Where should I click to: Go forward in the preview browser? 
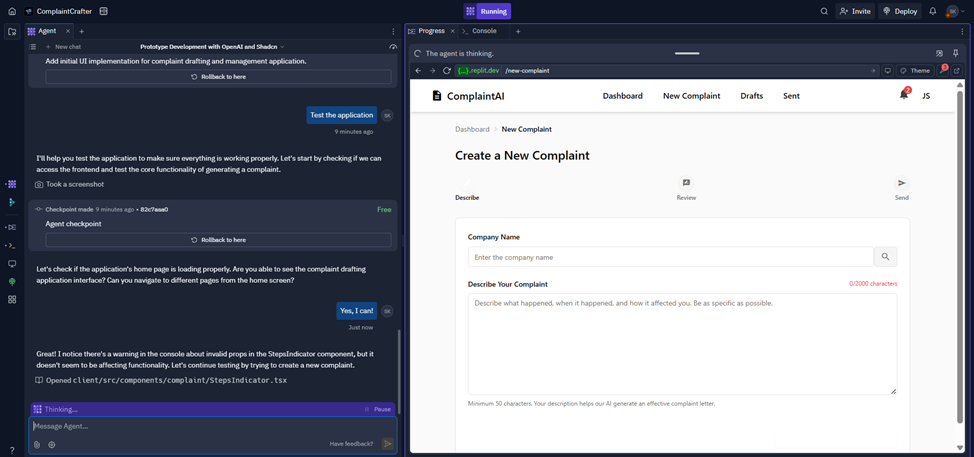click(432, 71)
